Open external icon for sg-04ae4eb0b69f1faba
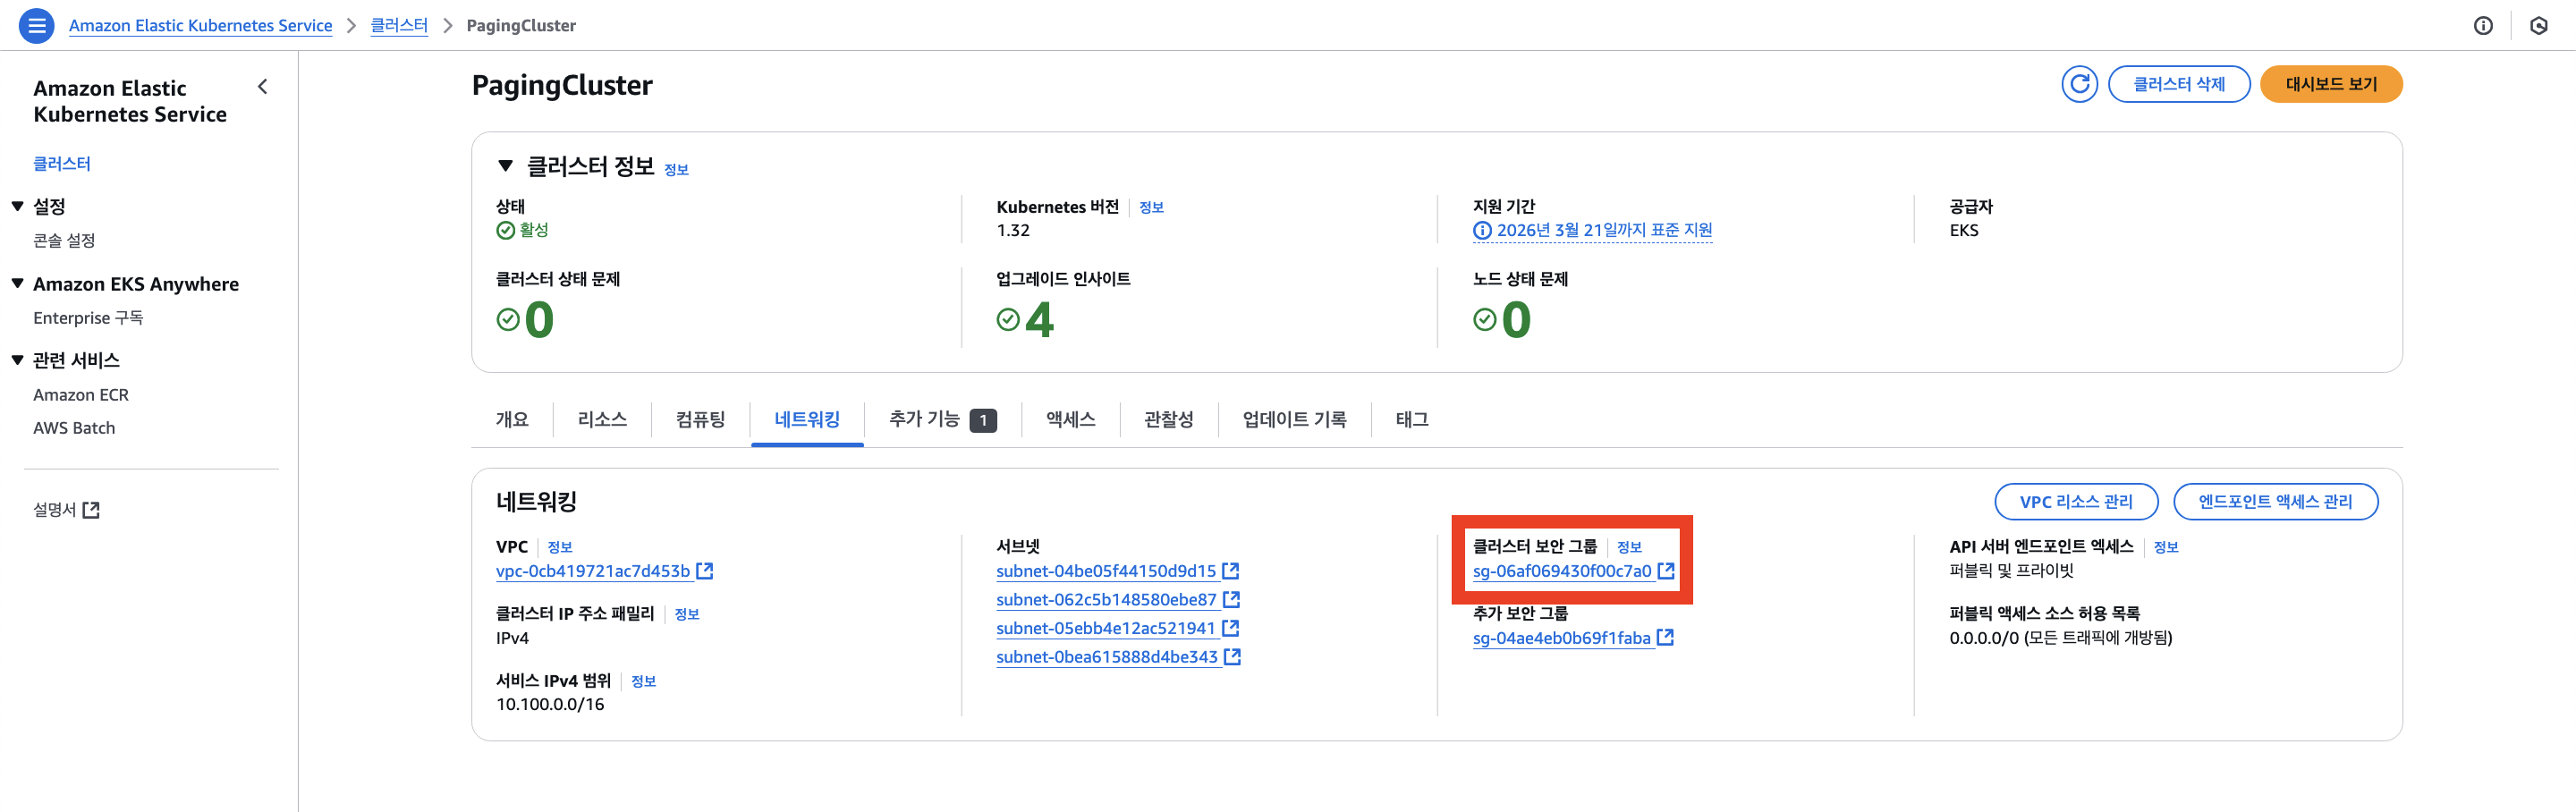The height and width of the screenshot is (812, 2576). coord(1665,638)
